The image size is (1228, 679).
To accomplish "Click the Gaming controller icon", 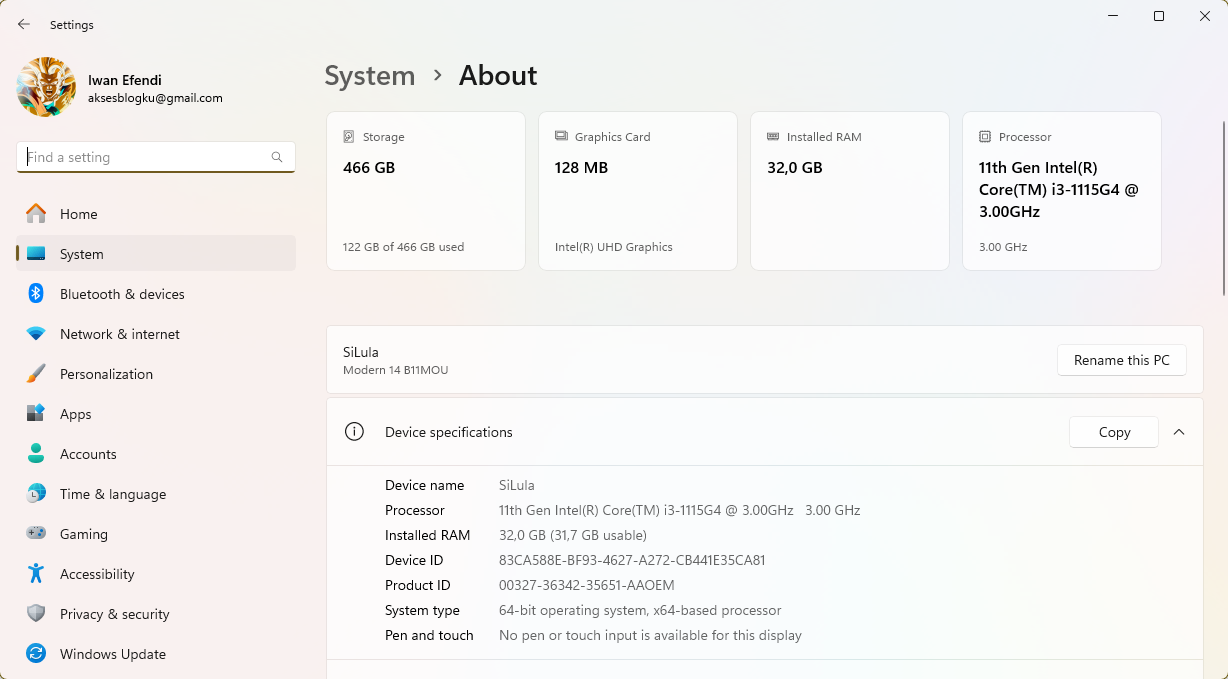I will point(36,533).
